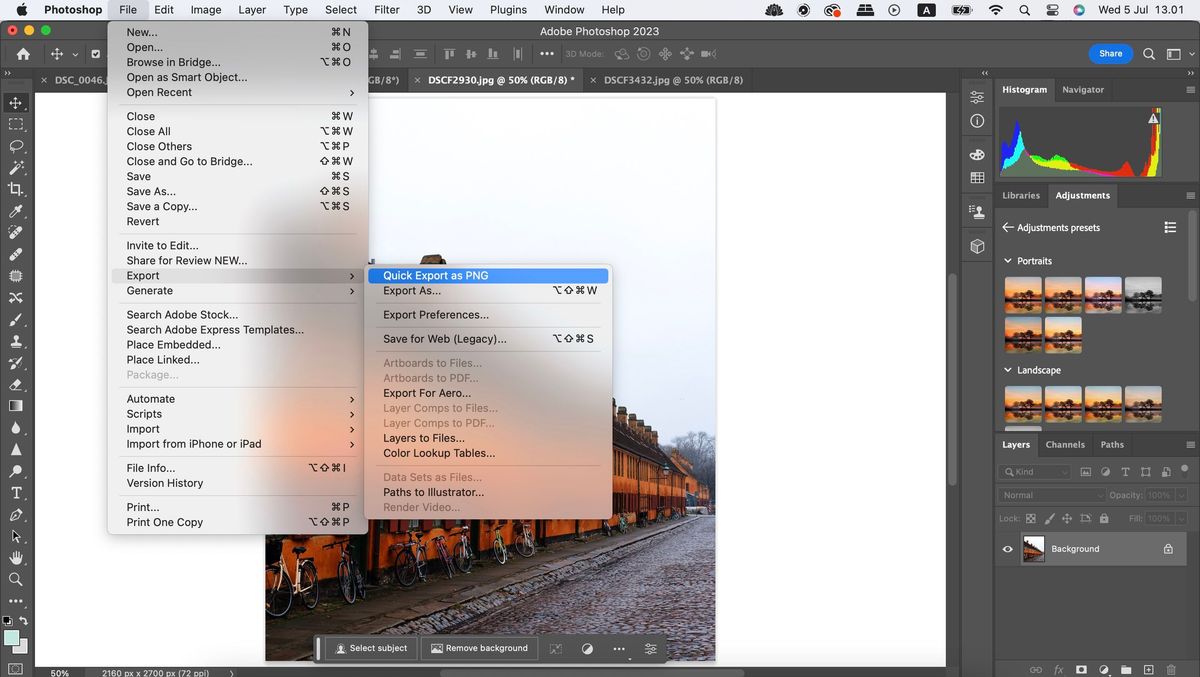Open the Properties panel sliders icon
Image resolution: width=1200 pixels, height=677 pixels.
[x=977, y=97]
